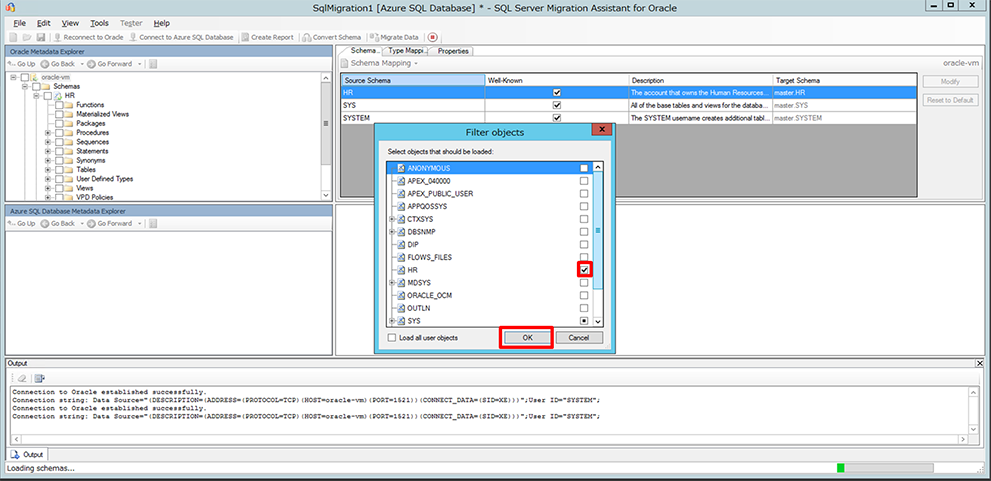
Task: Click the Reset to Default button
Action: click(950, 100)
